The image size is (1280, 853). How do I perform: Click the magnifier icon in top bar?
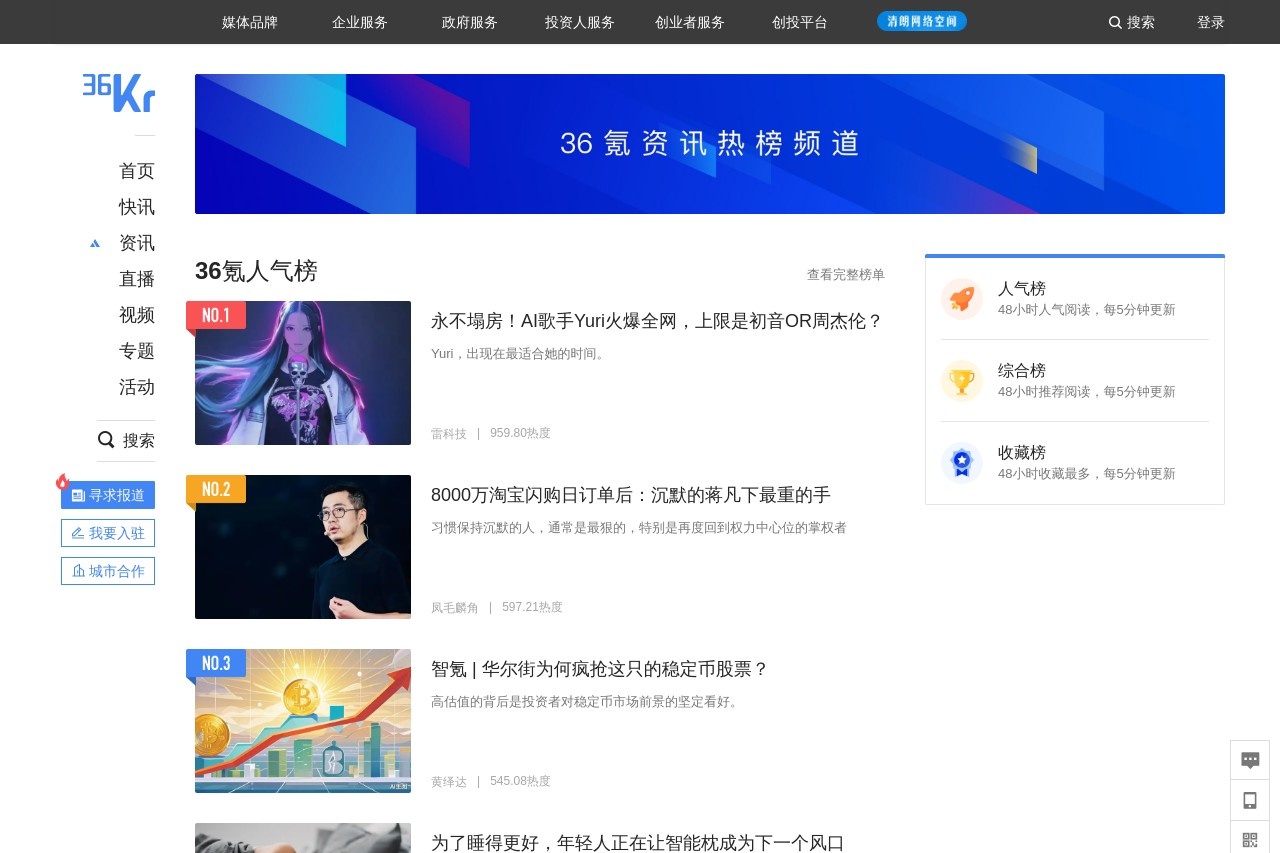pyautogui.click(x=1115, y=22)
